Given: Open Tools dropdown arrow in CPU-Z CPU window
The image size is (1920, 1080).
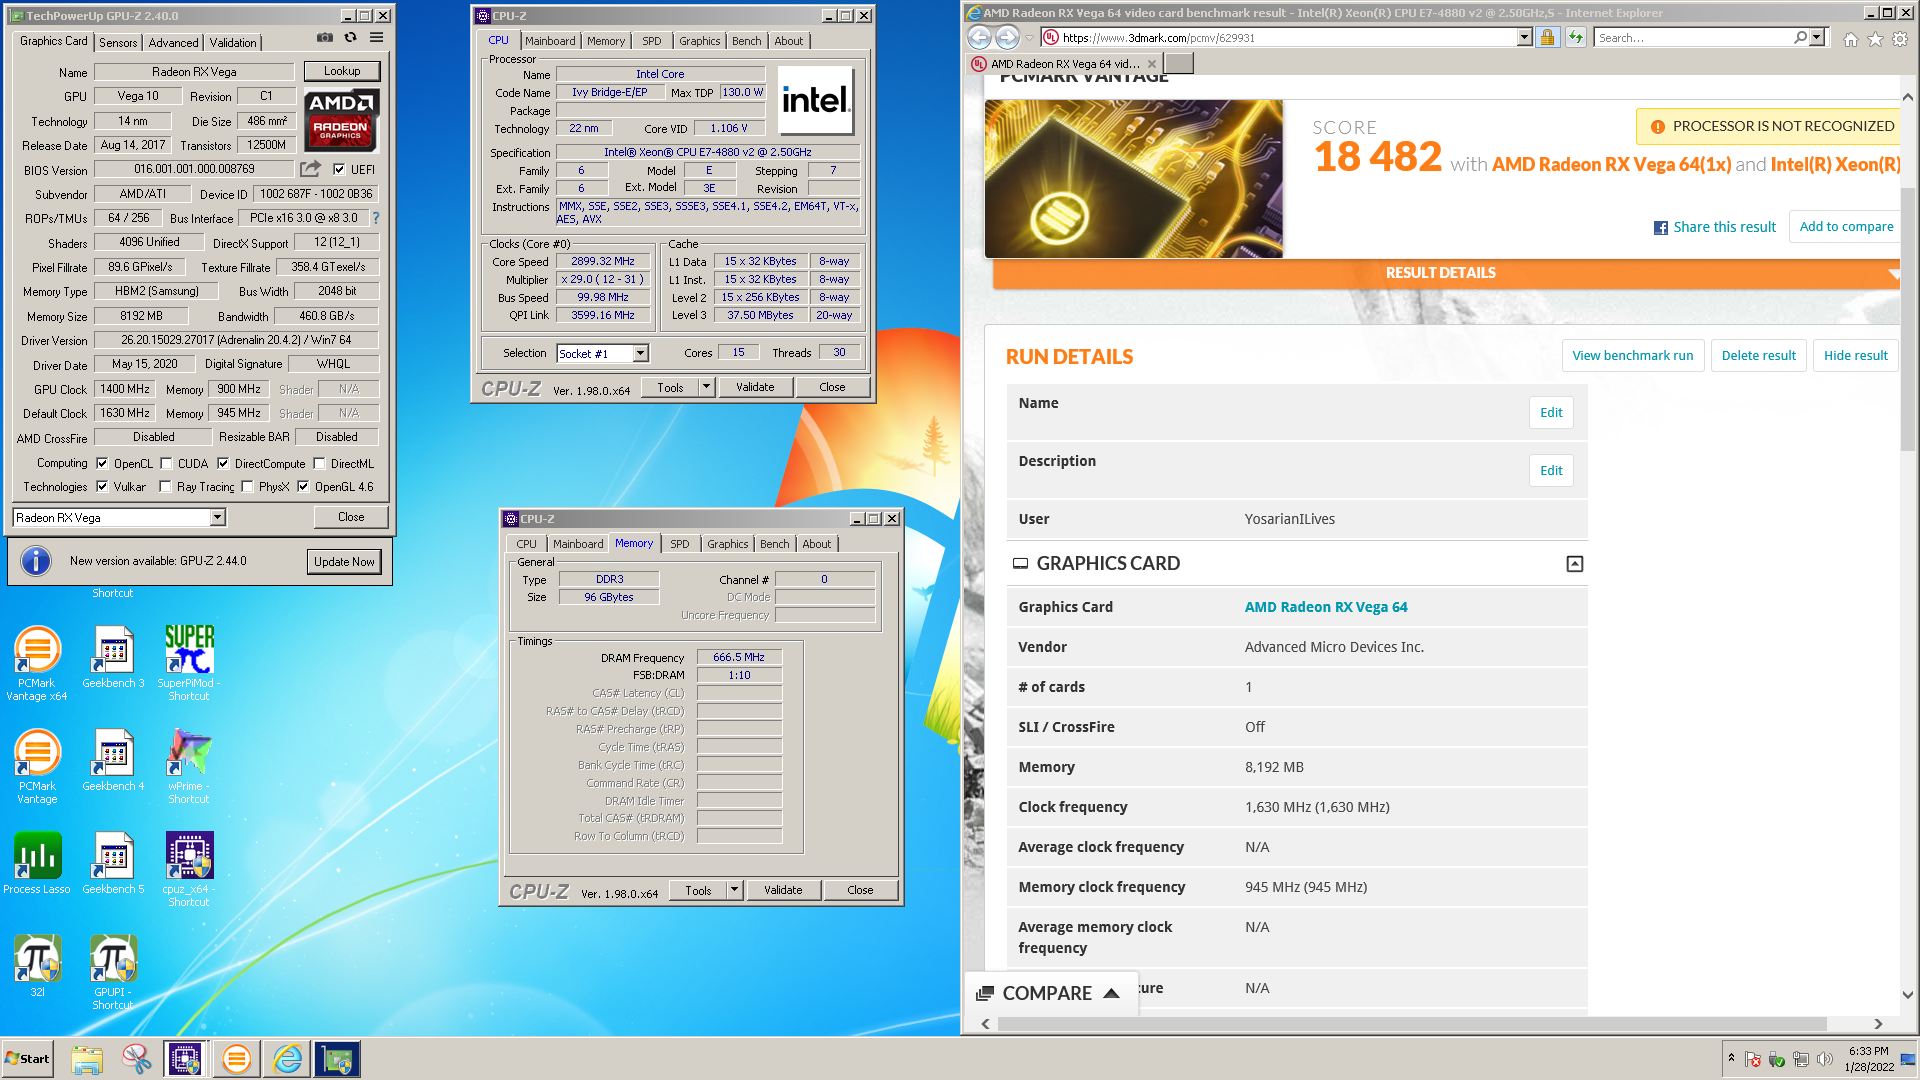Looking at the screenshot, I should pos(706,387).
